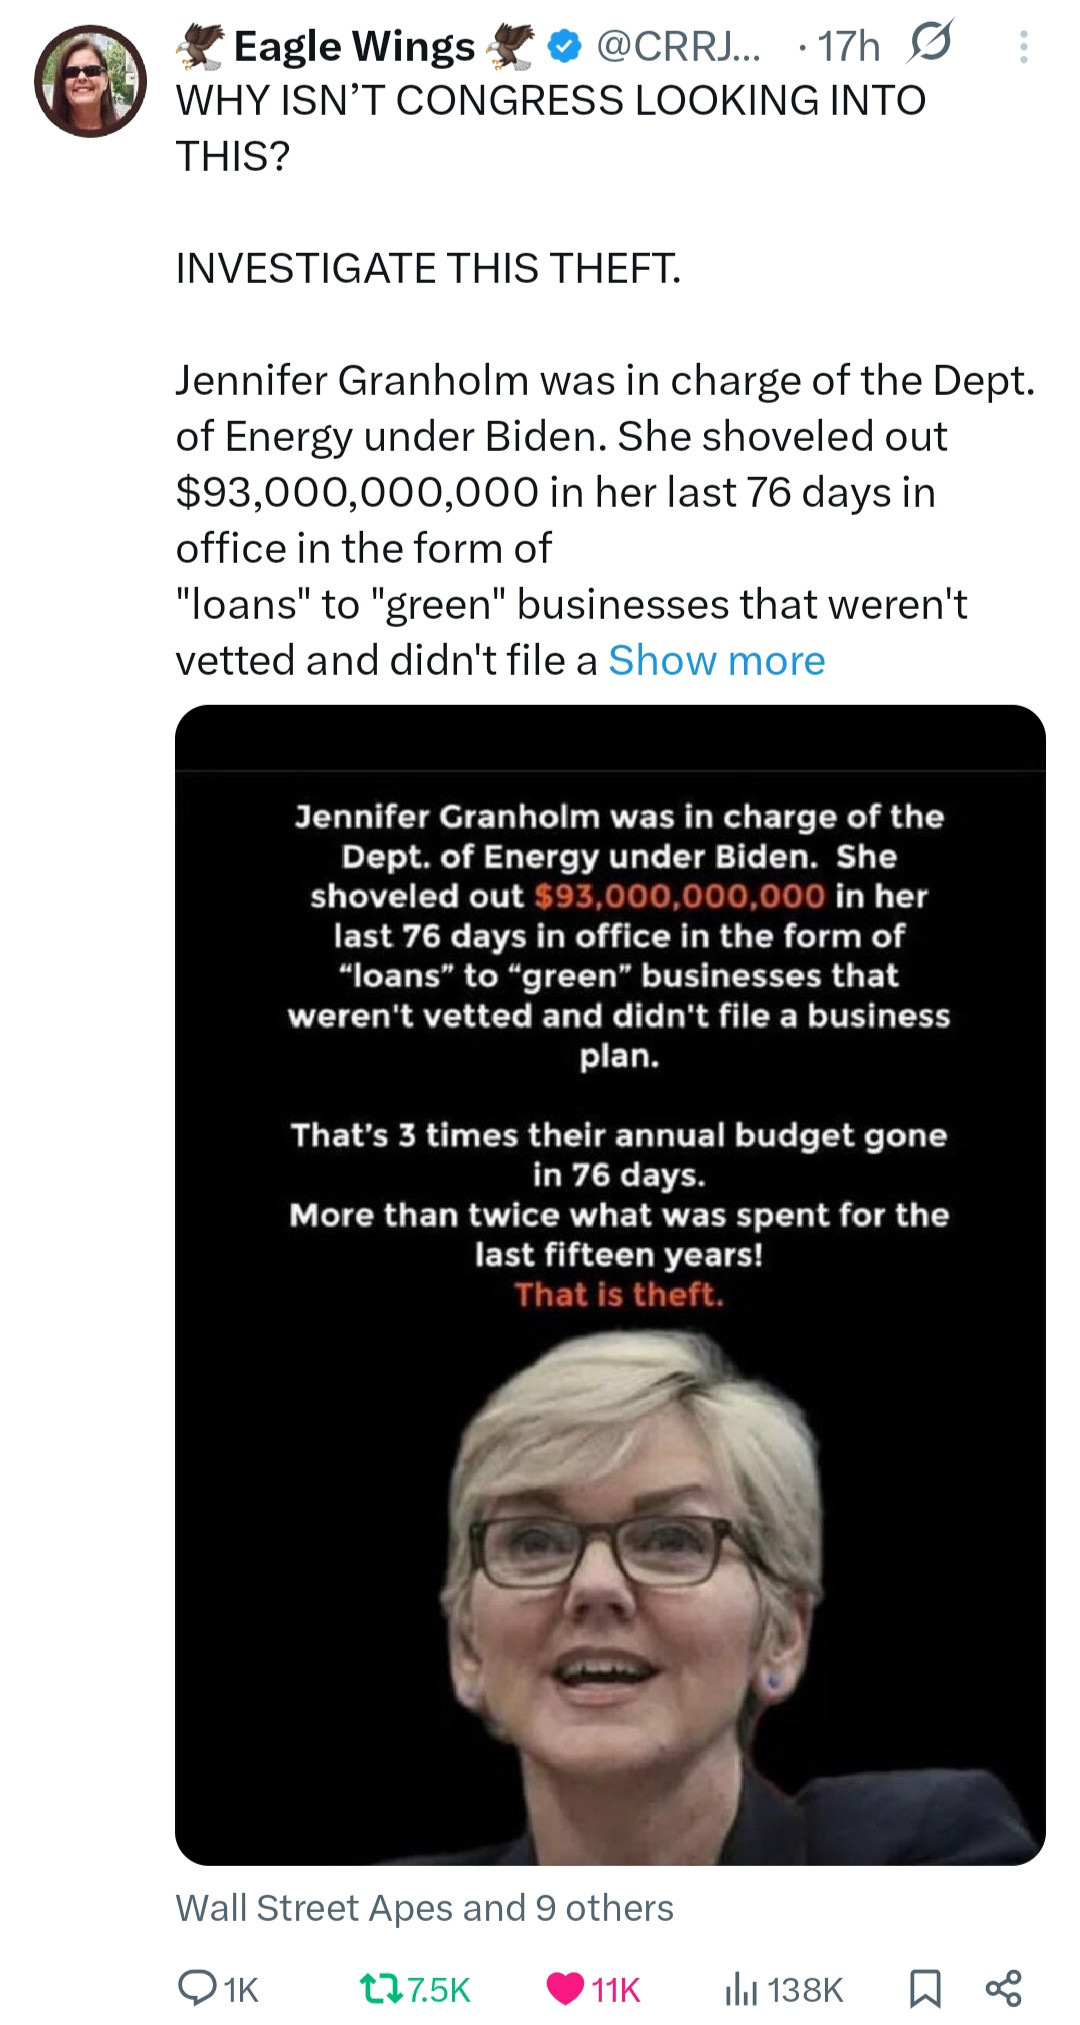Screen dimensions: 1080x2025
Task: Open the view analytics bar chart icon
Action: coord(740,1988)
